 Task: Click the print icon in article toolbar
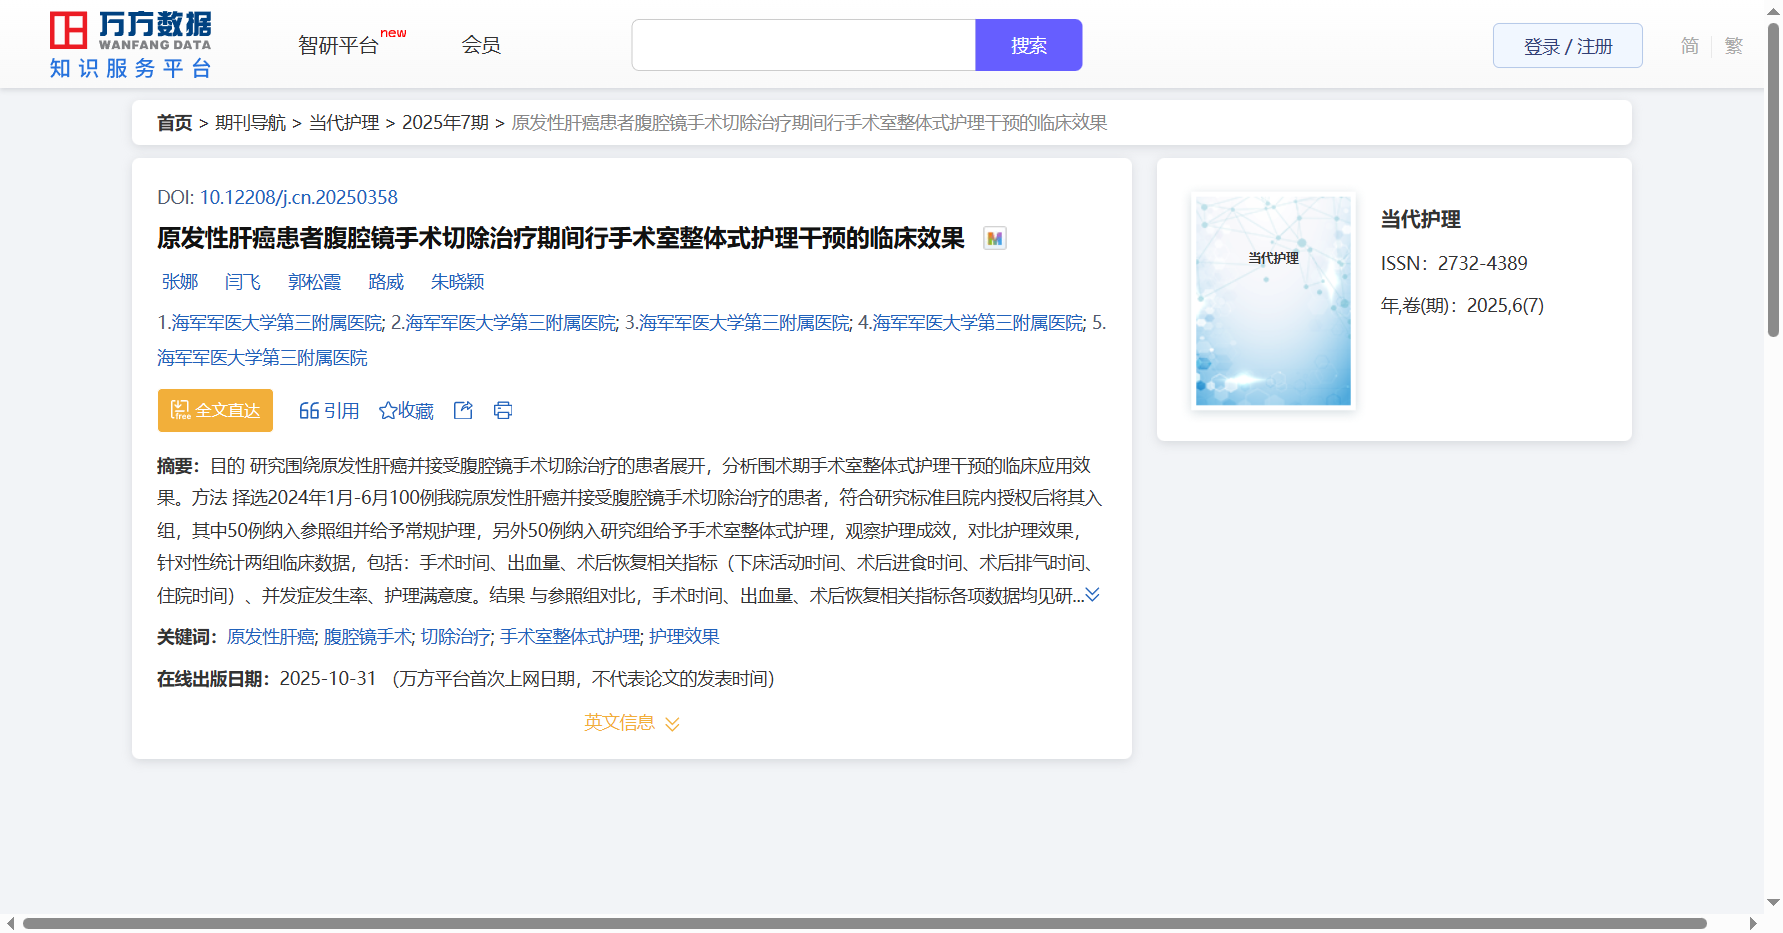pos(503,410)
